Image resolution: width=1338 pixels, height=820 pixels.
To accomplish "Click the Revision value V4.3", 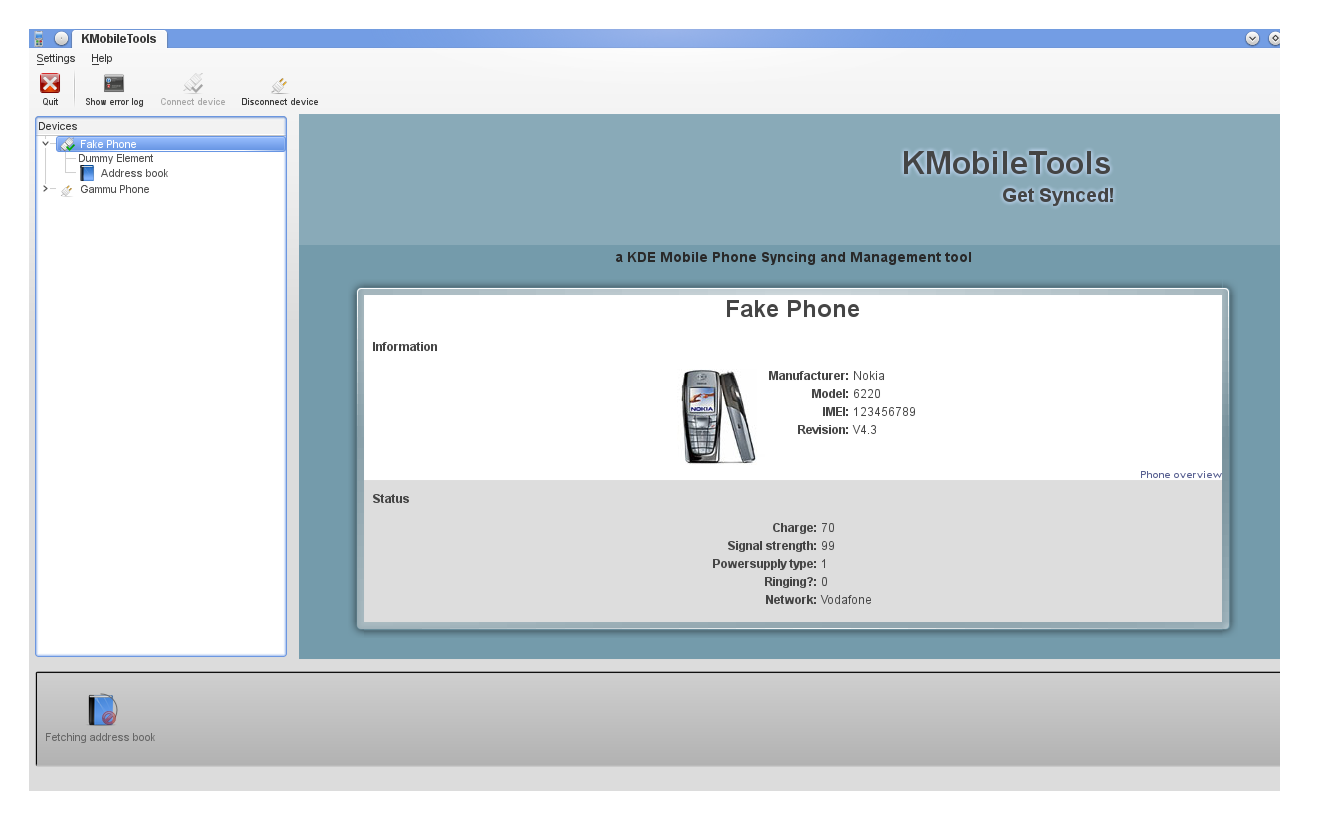I will pyautogui.click(x=865, y=430).
